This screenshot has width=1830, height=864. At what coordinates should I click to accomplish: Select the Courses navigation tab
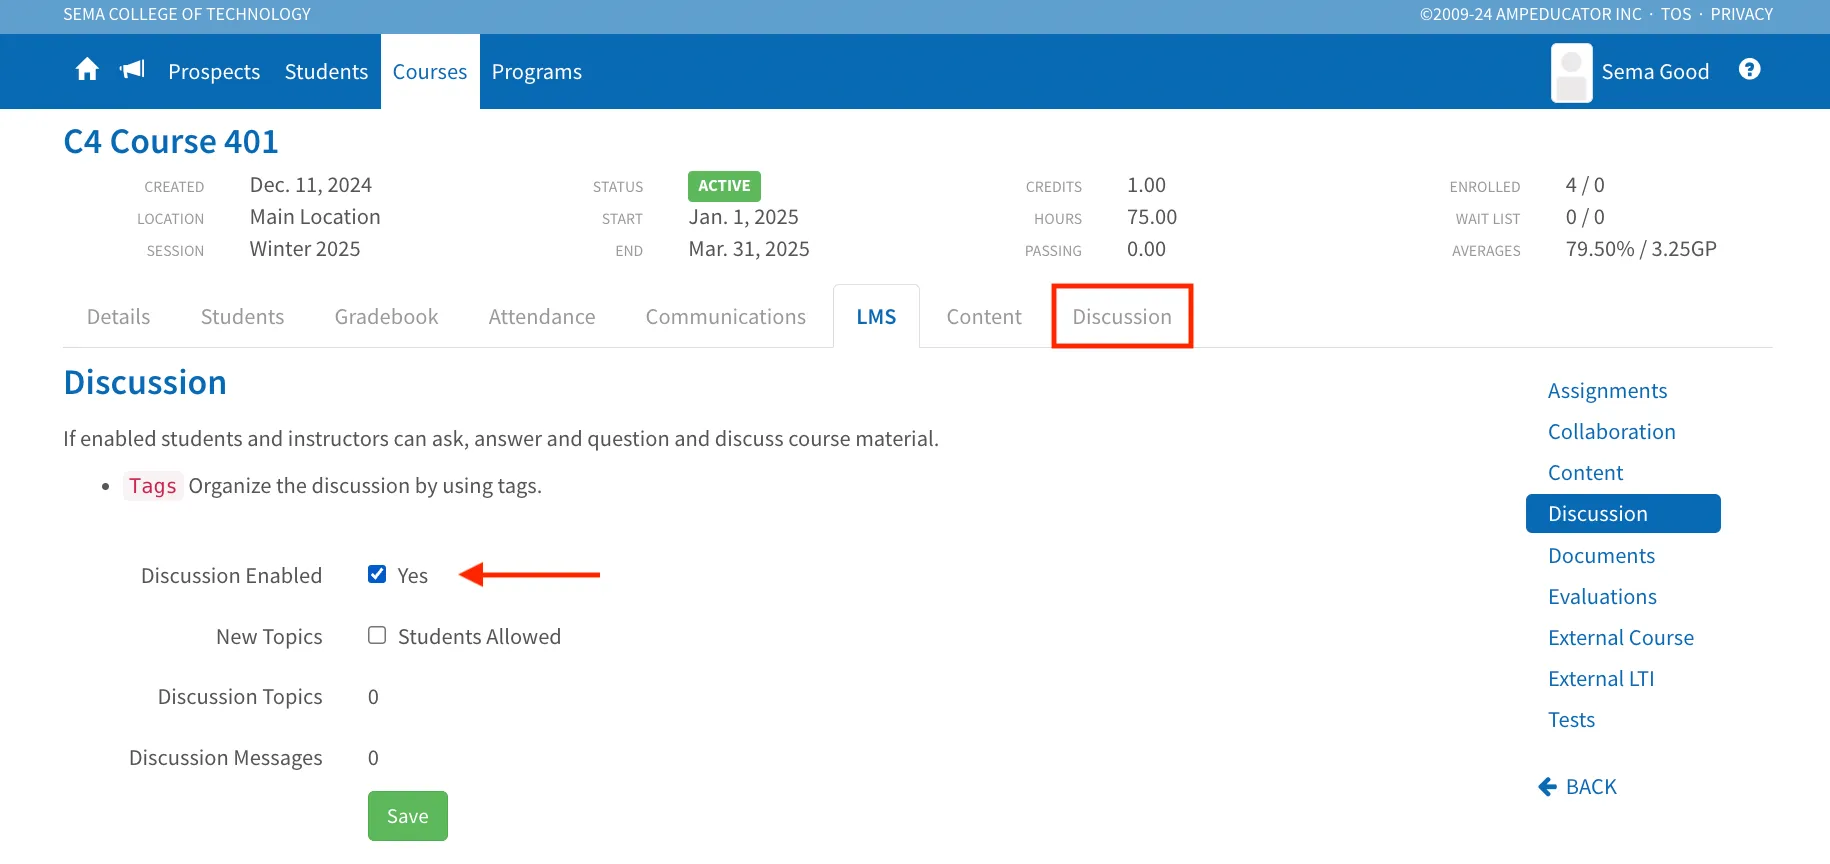(430, 72)
